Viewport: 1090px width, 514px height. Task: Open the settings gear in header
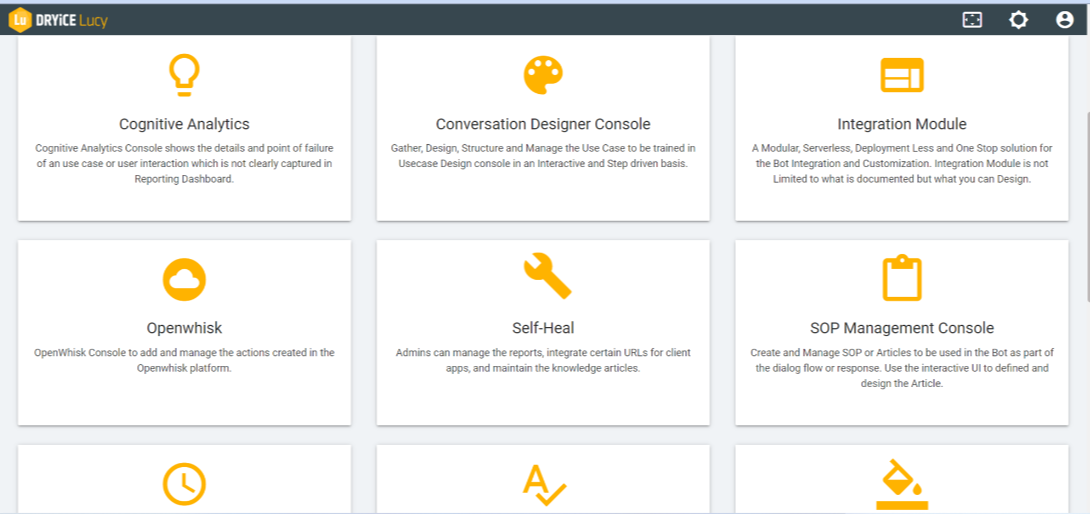tap(1018, 20)
